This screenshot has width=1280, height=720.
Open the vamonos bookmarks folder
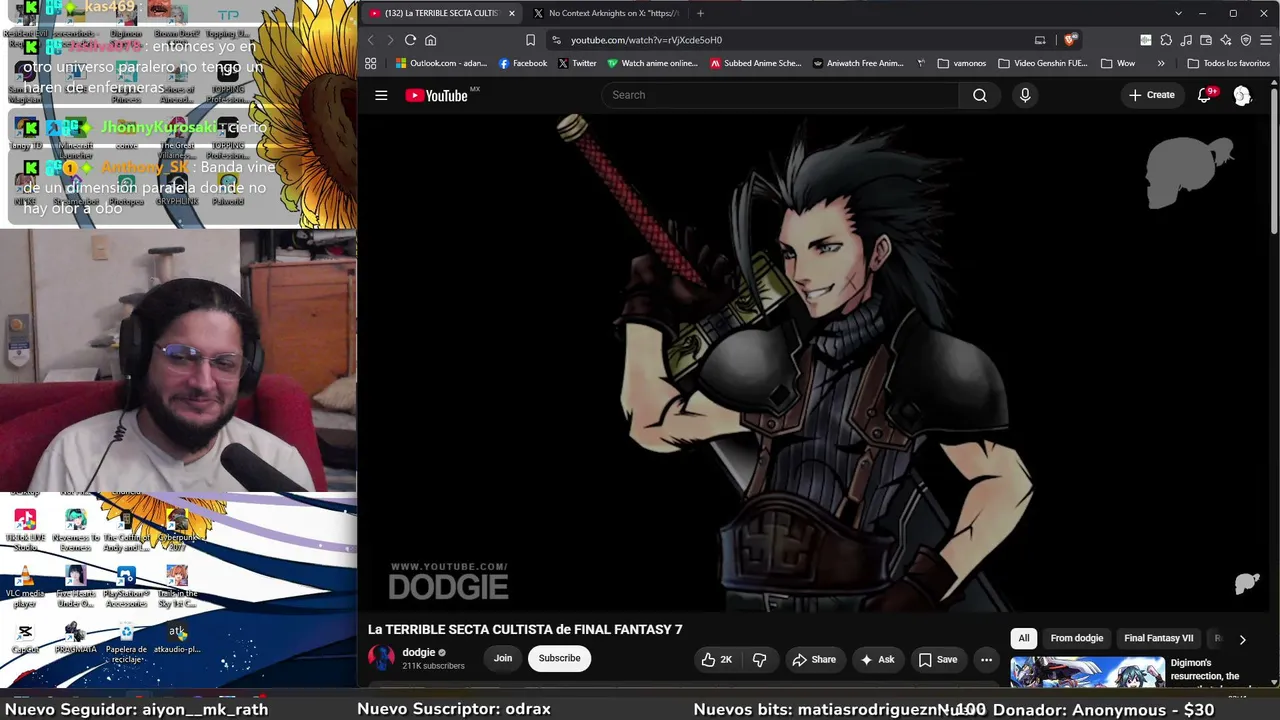(x=962, y=63)
